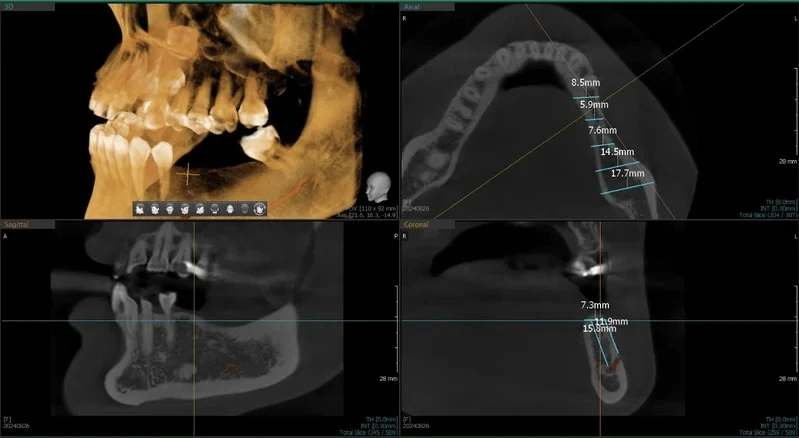Click the Sagittal panel title label
Screen dimensions: 799x438
(18, 226)
